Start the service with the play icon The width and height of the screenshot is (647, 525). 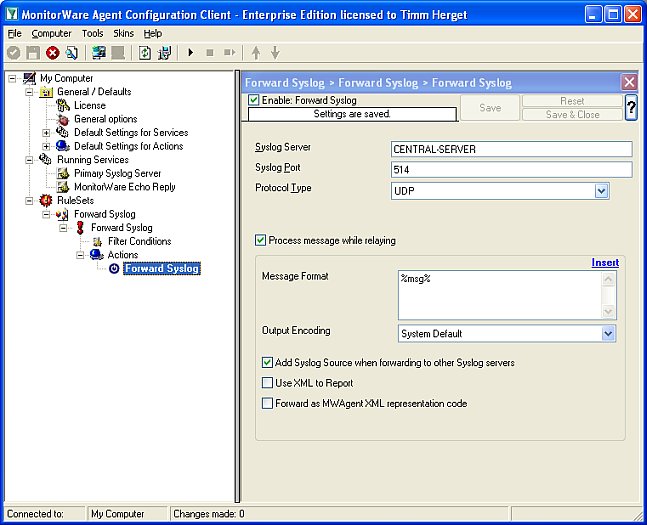coord(191,53)
